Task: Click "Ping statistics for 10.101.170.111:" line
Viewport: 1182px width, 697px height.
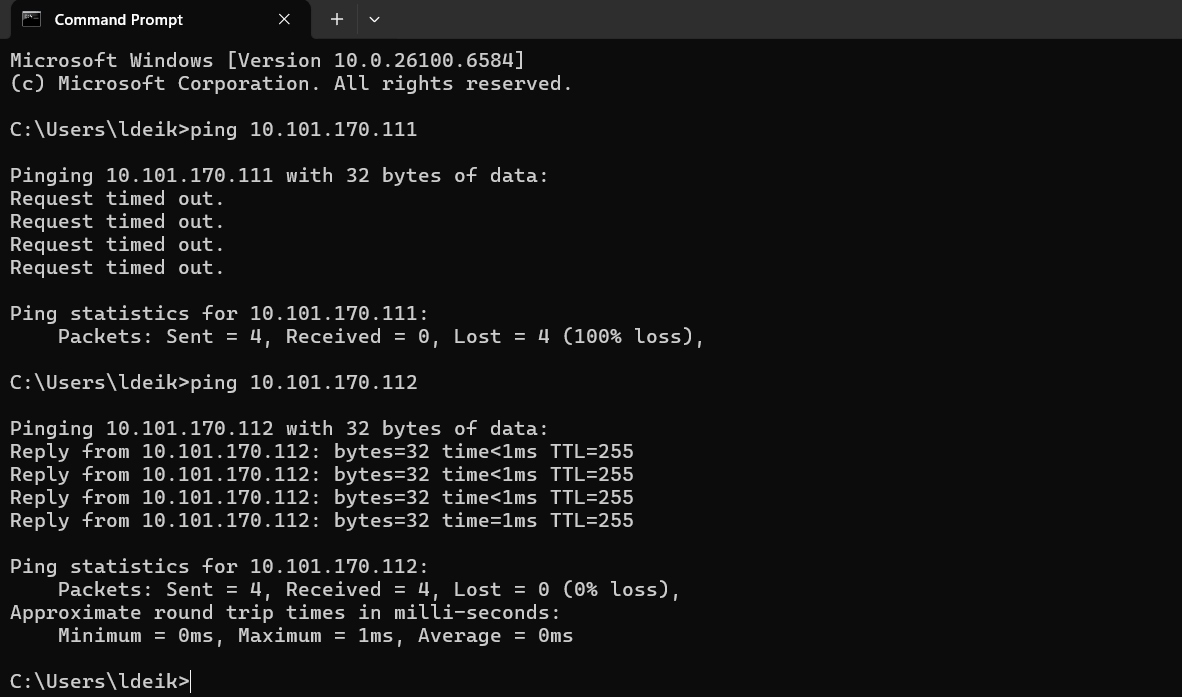Action: click(x=219, y=314)
